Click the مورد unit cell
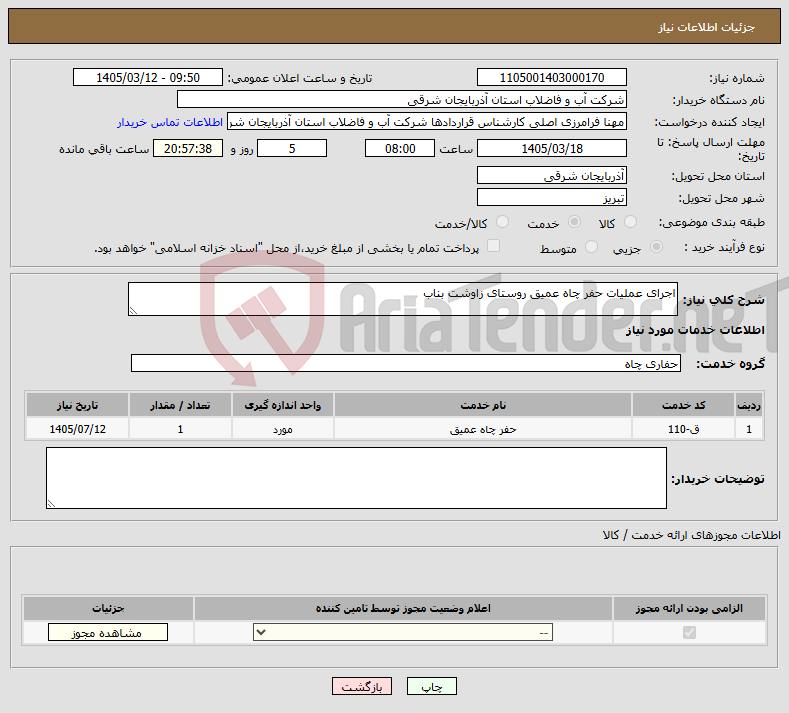 pos(282,429)
